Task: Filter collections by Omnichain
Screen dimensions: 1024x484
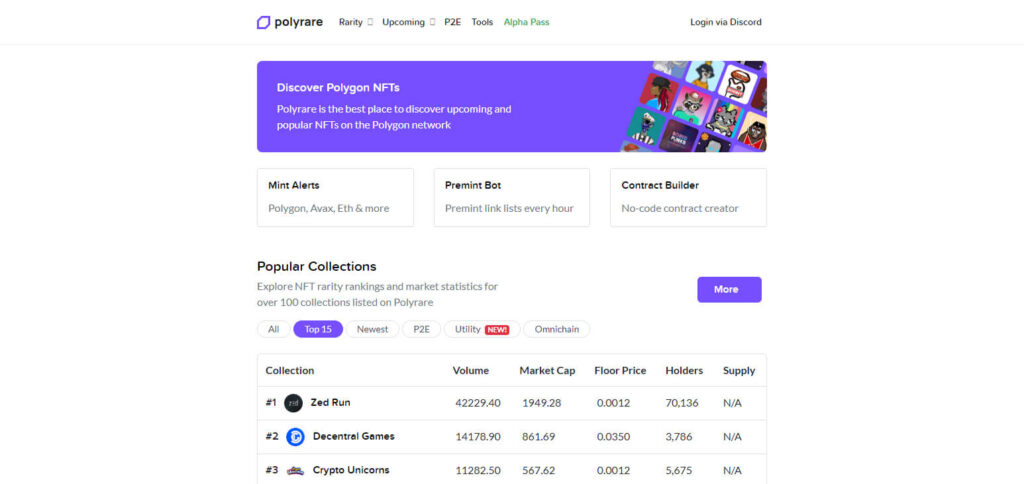Action: tap(556, 329)
